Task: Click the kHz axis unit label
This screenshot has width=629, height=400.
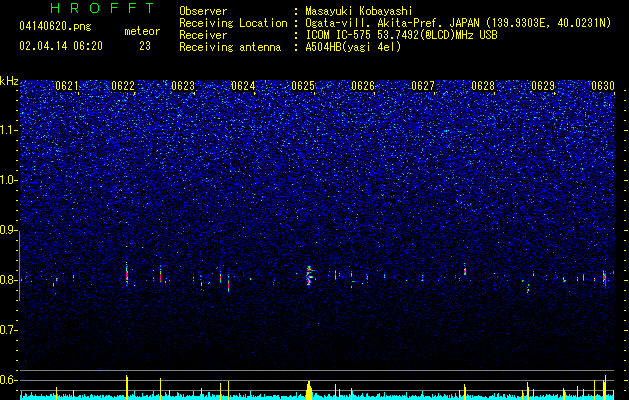Action: pyautogui.click(x=9, y=81)
